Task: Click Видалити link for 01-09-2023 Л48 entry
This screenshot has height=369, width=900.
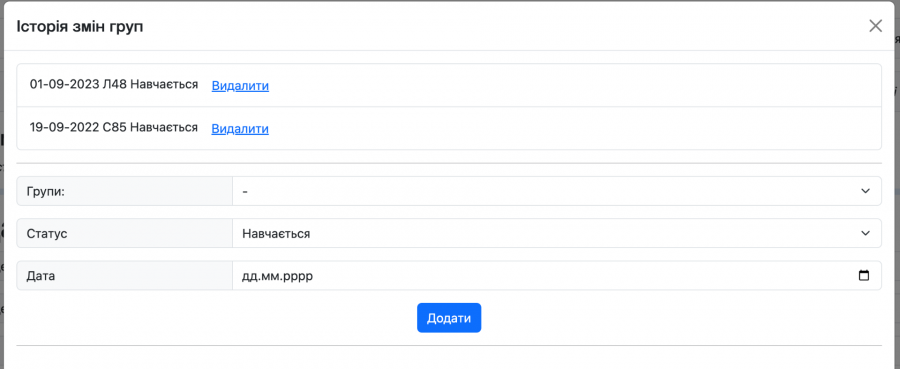Action: [240, 86]
